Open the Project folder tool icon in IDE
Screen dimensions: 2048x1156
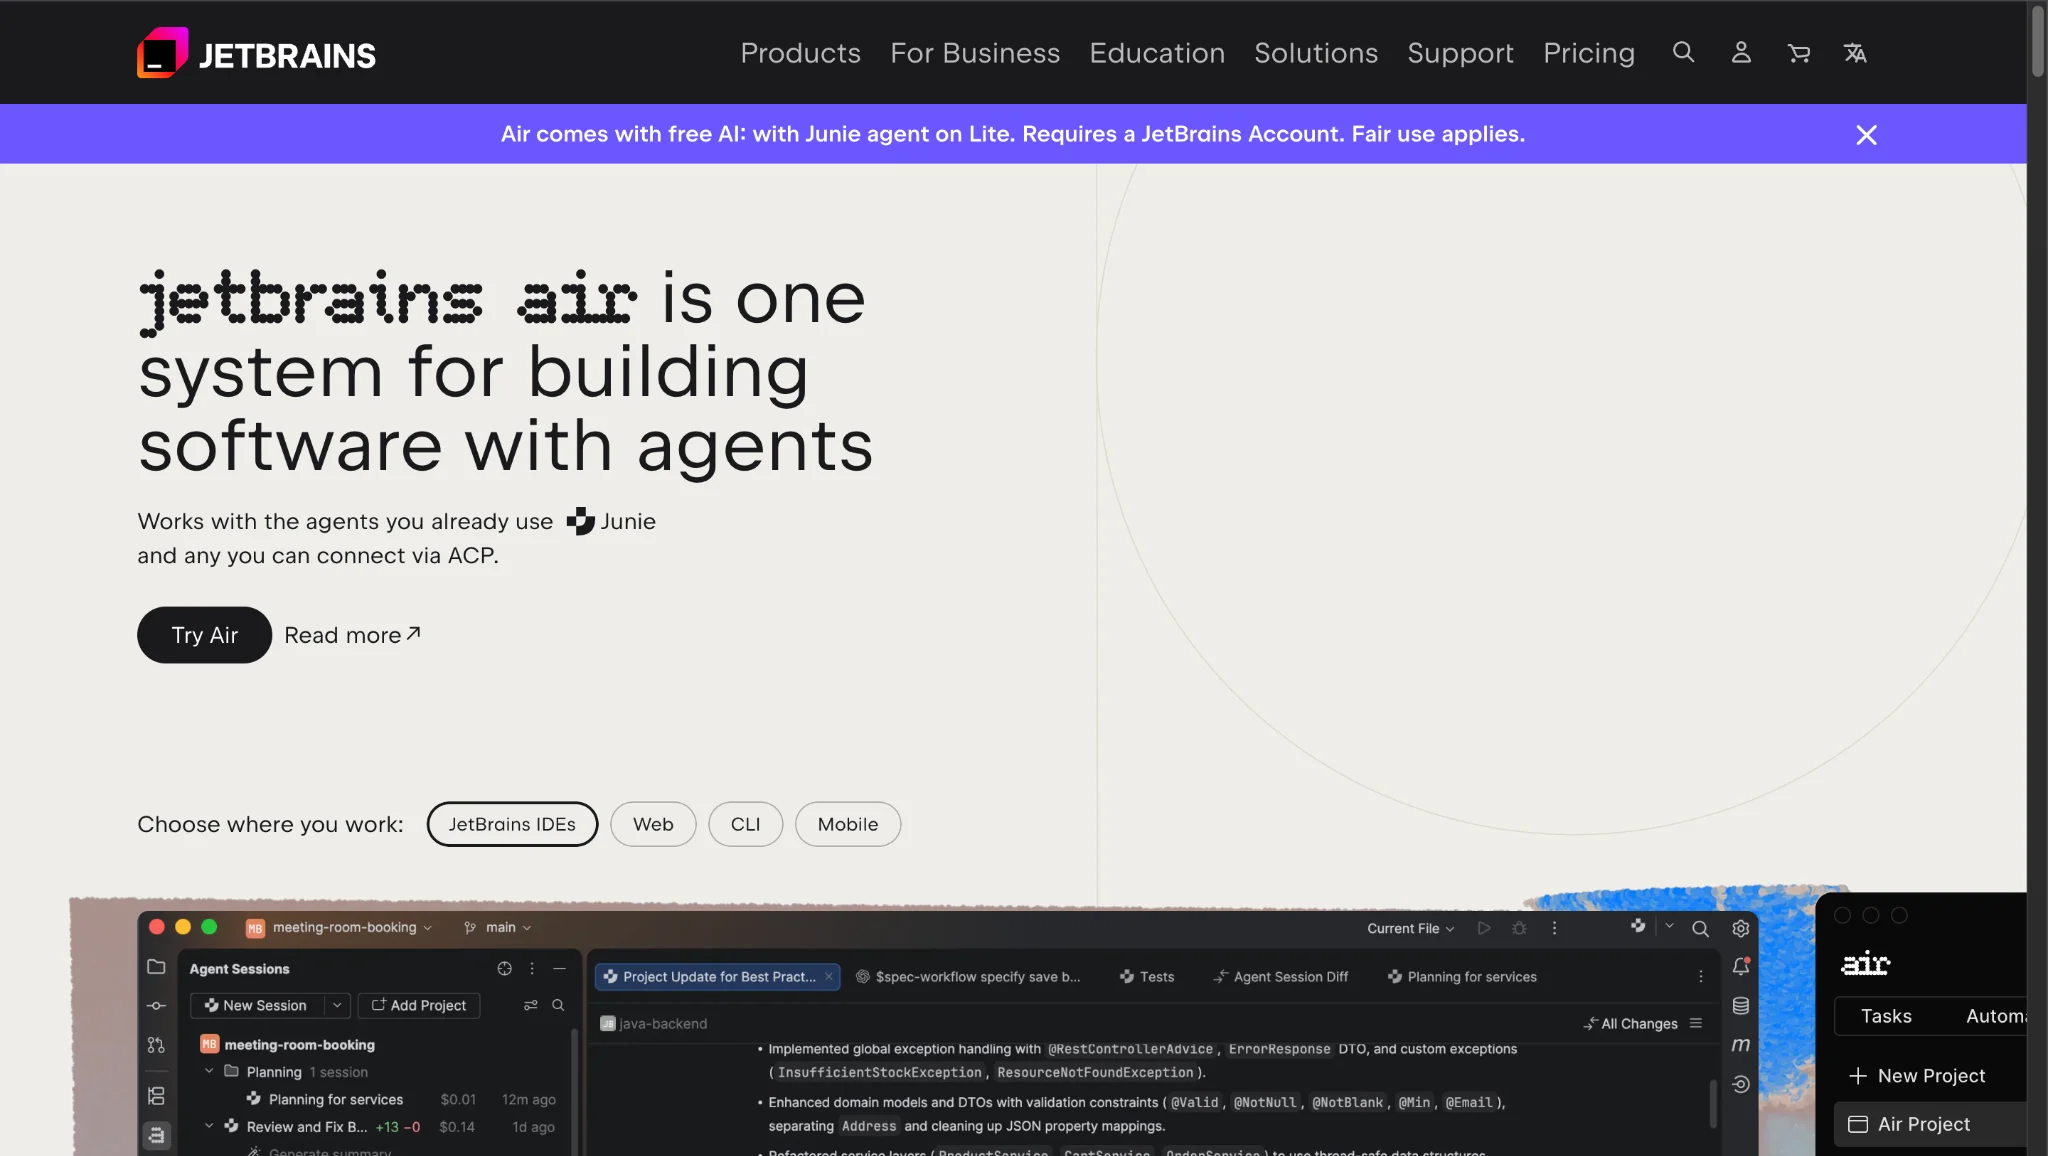coord(156,967)
